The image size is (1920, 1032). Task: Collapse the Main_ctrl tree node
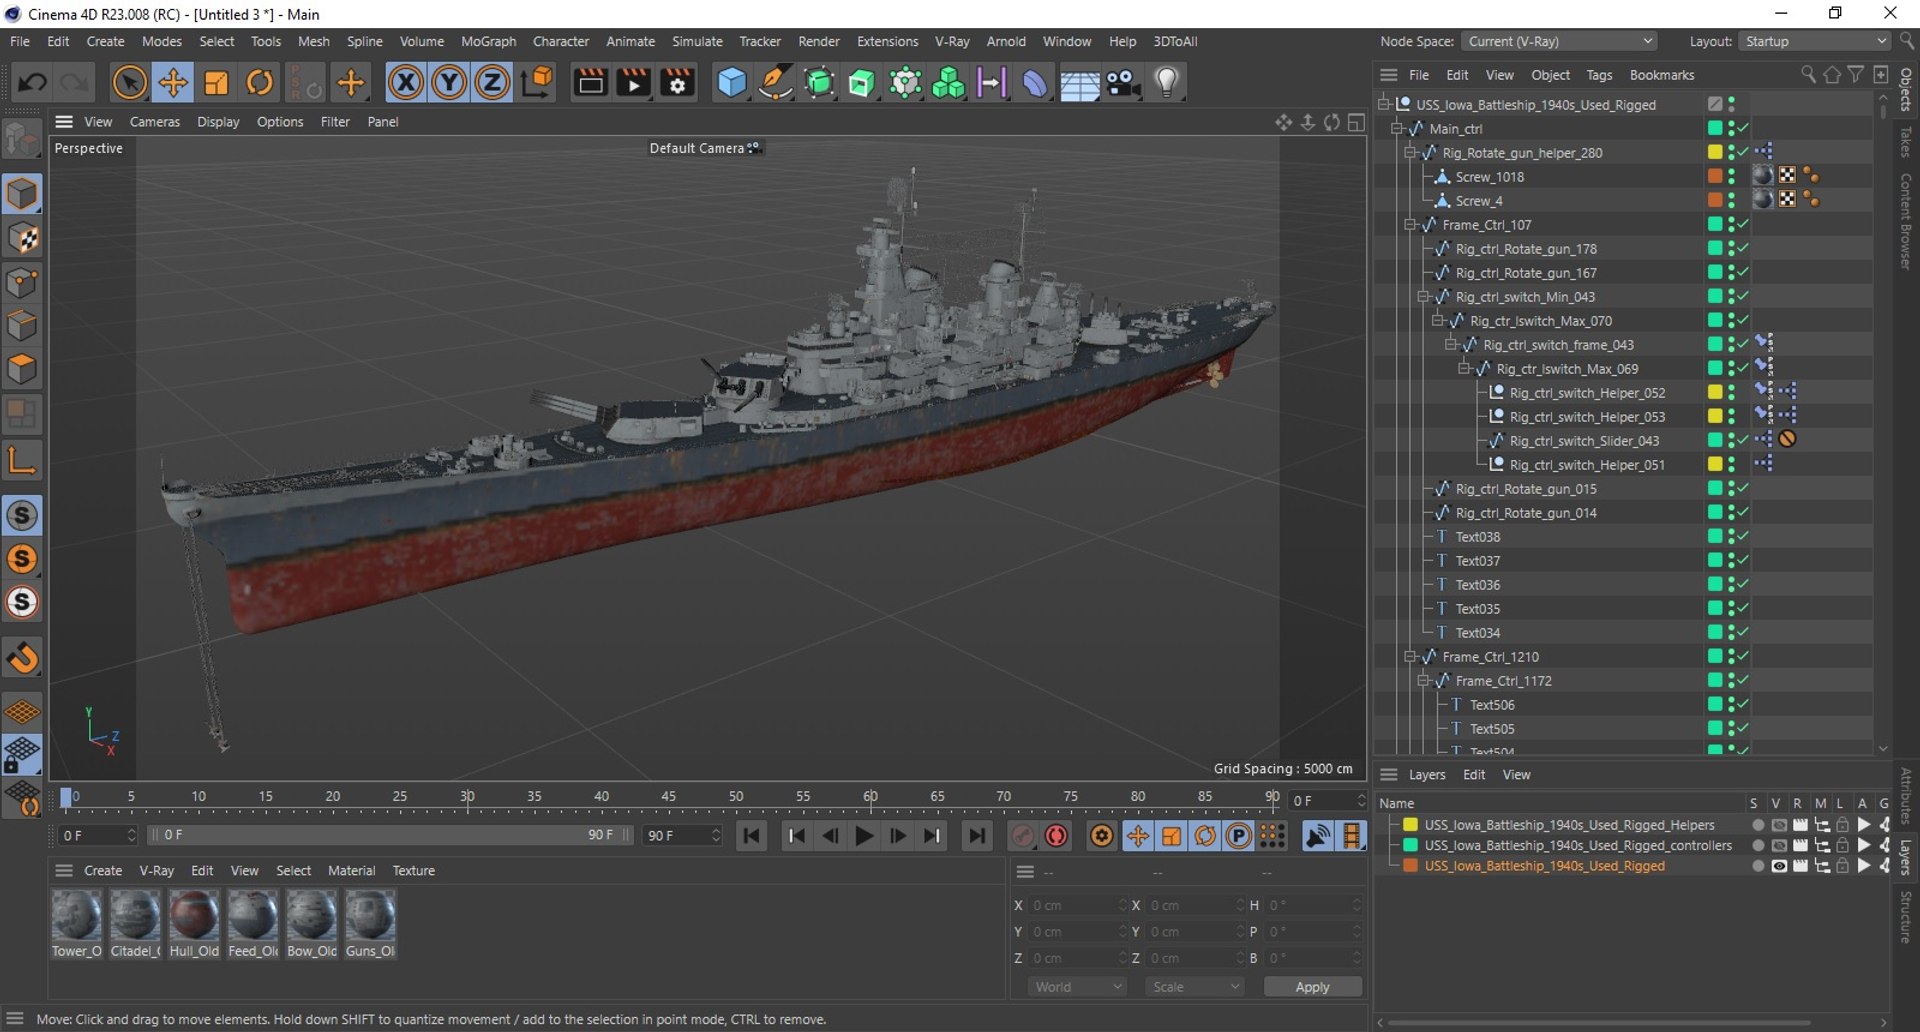coord(1397,128)
